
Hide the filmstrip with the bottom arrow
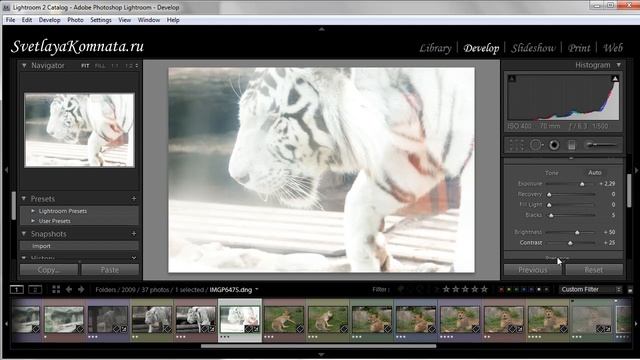coord(322,355)
